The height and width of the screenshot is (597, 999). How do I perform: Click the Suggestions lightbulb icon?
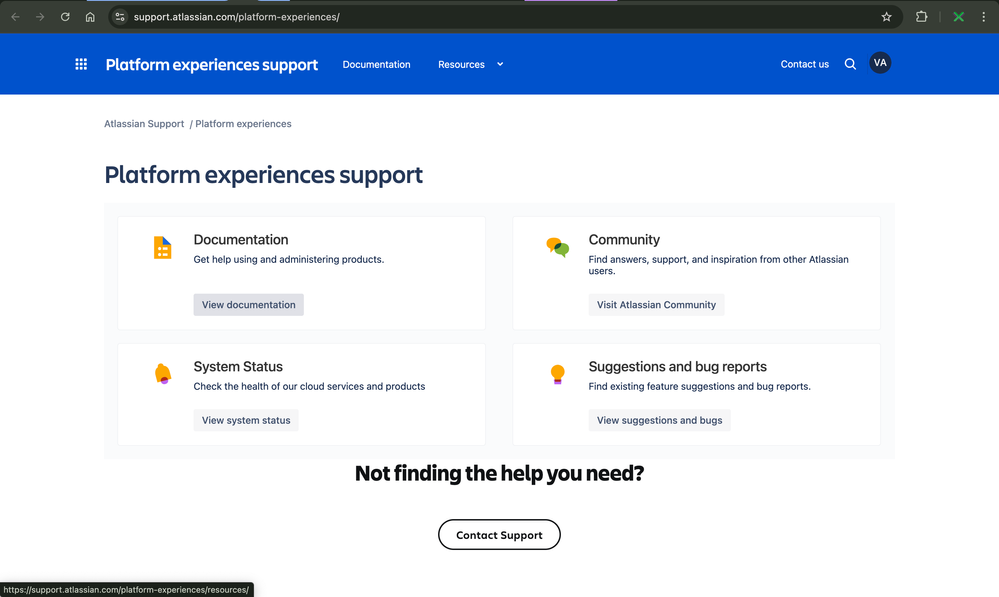point(557,374)
